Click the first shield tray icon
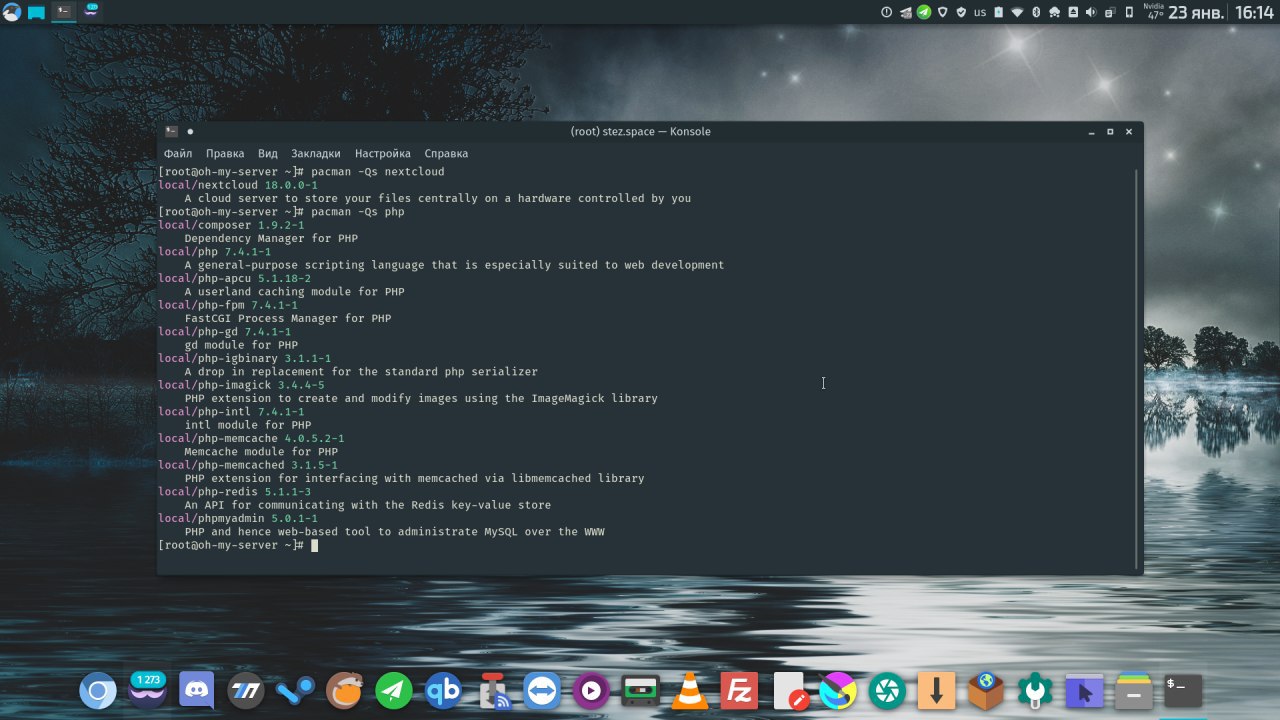This screenshot has height=720, width=1280. (943, 12)
